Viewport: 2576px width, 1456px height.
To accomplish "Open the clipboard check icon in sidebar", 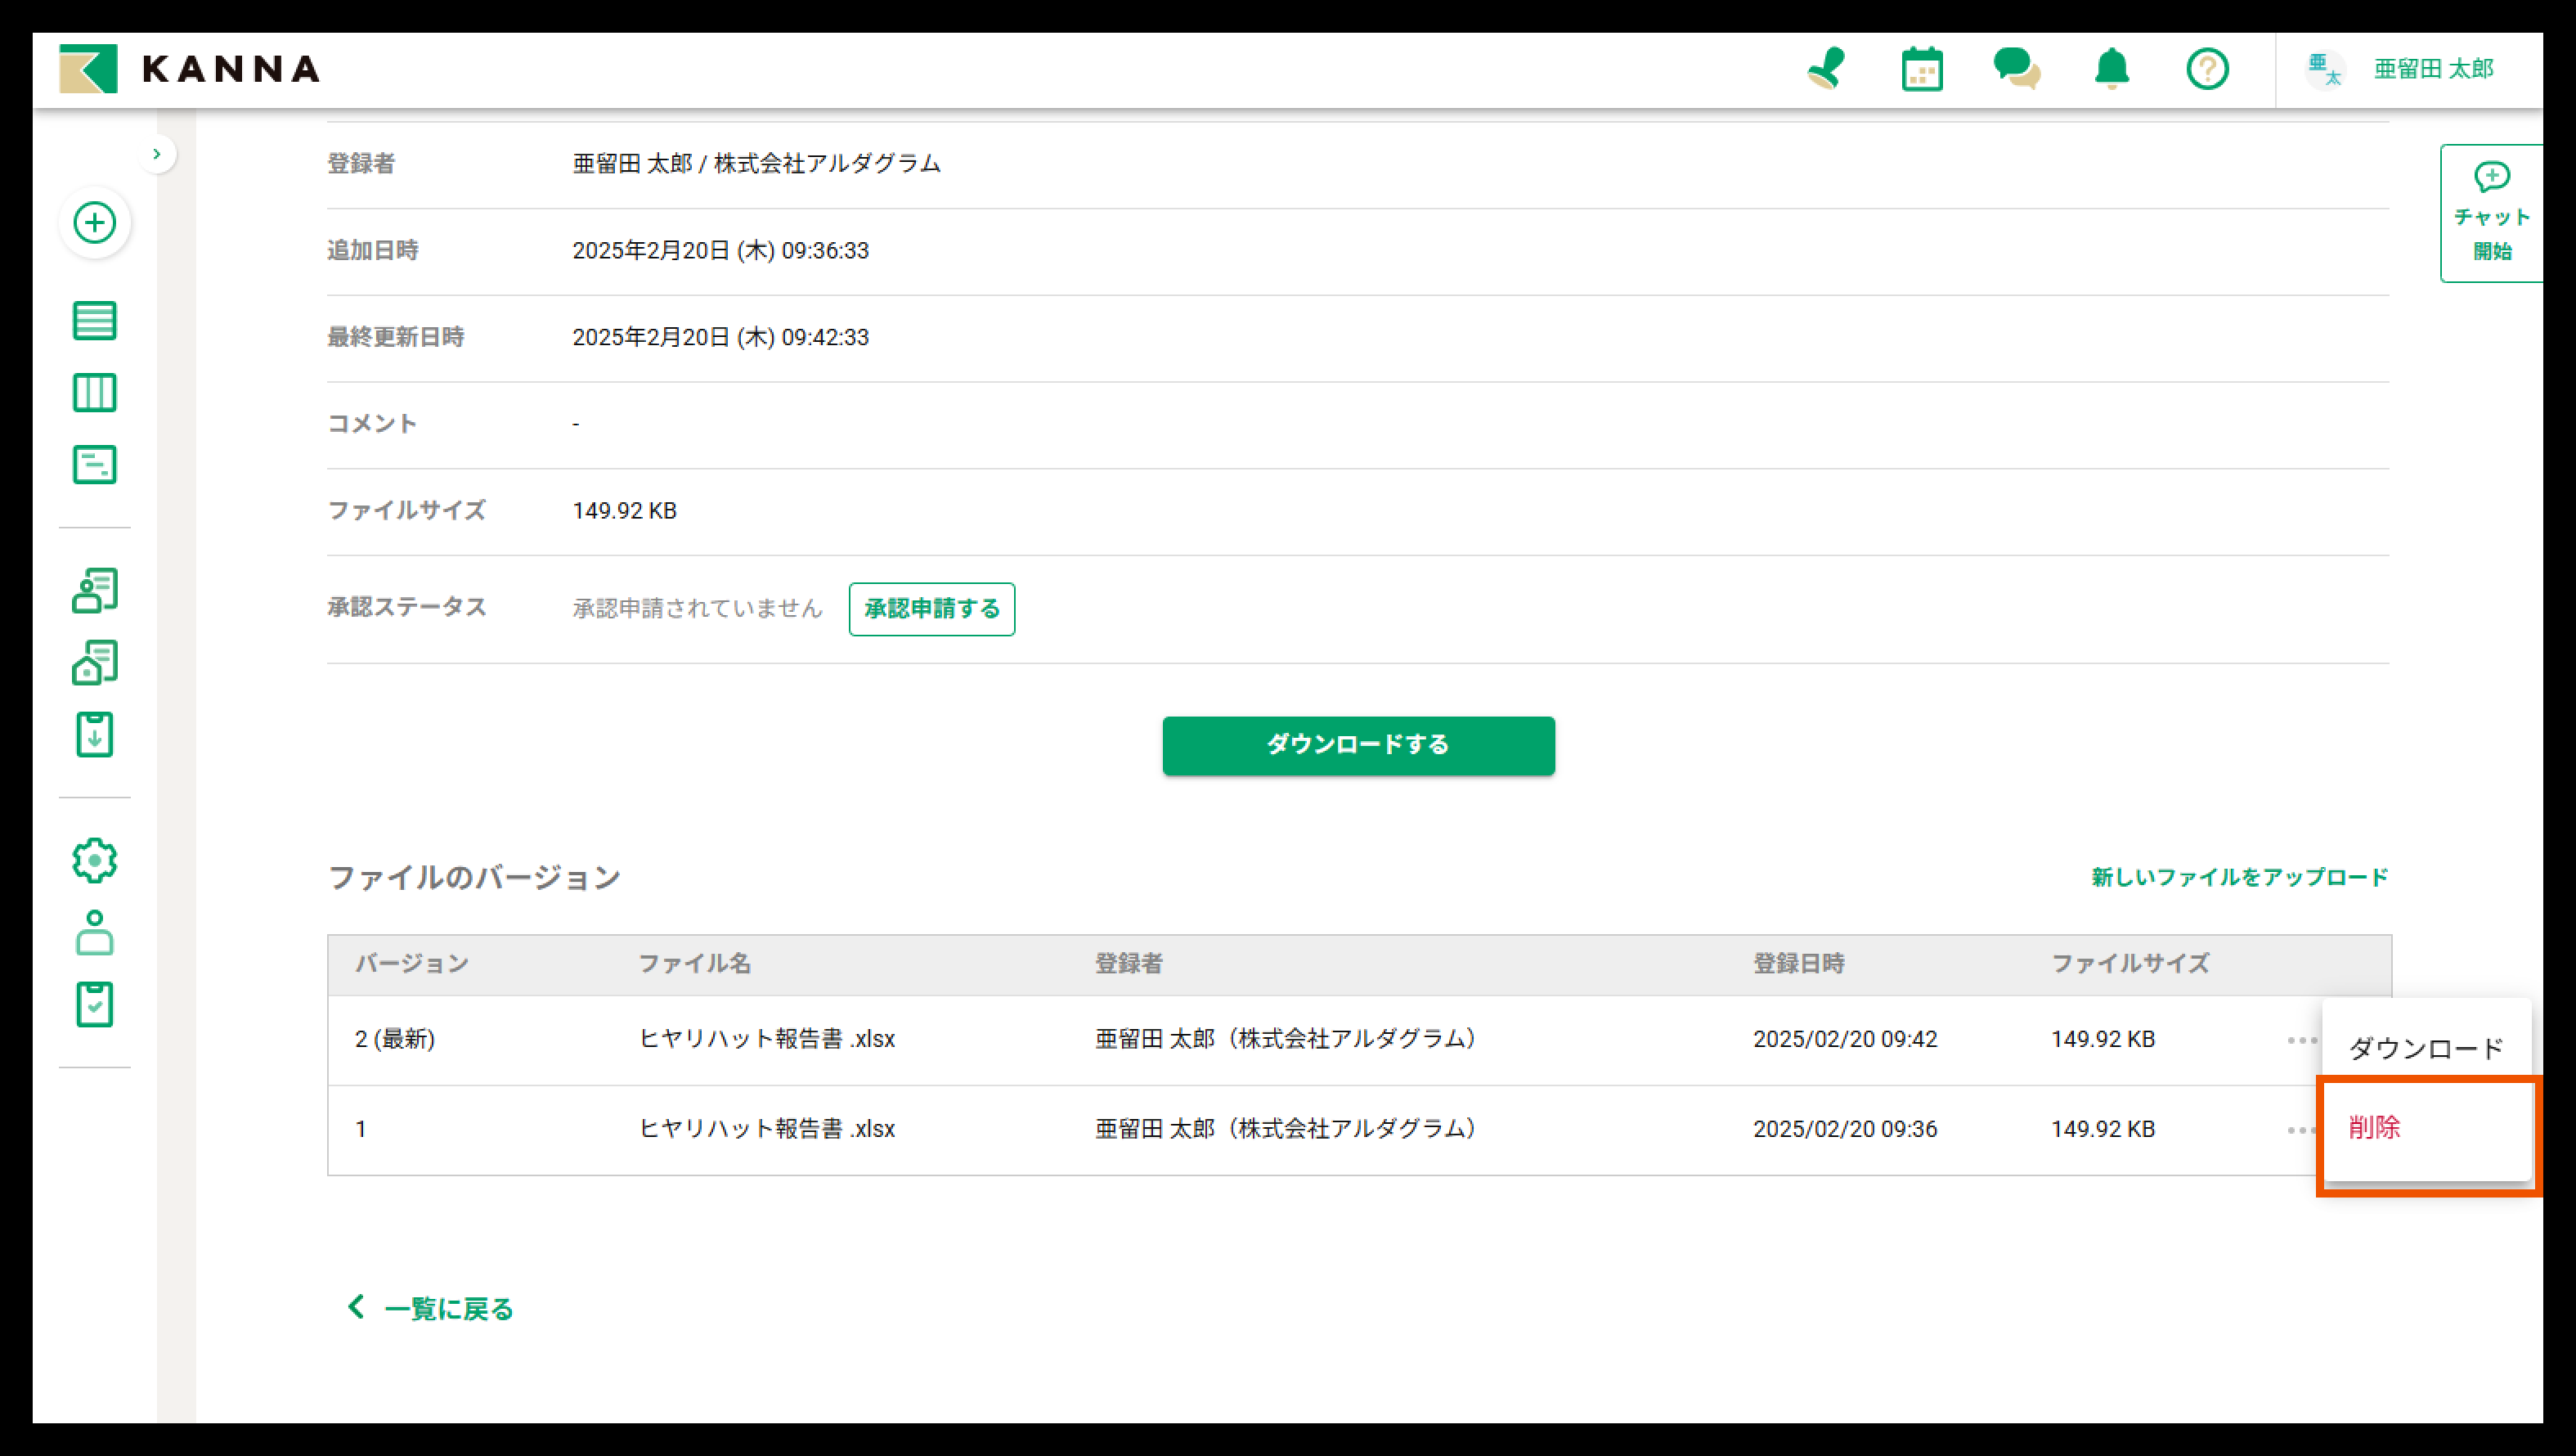I will [95, 1004].
